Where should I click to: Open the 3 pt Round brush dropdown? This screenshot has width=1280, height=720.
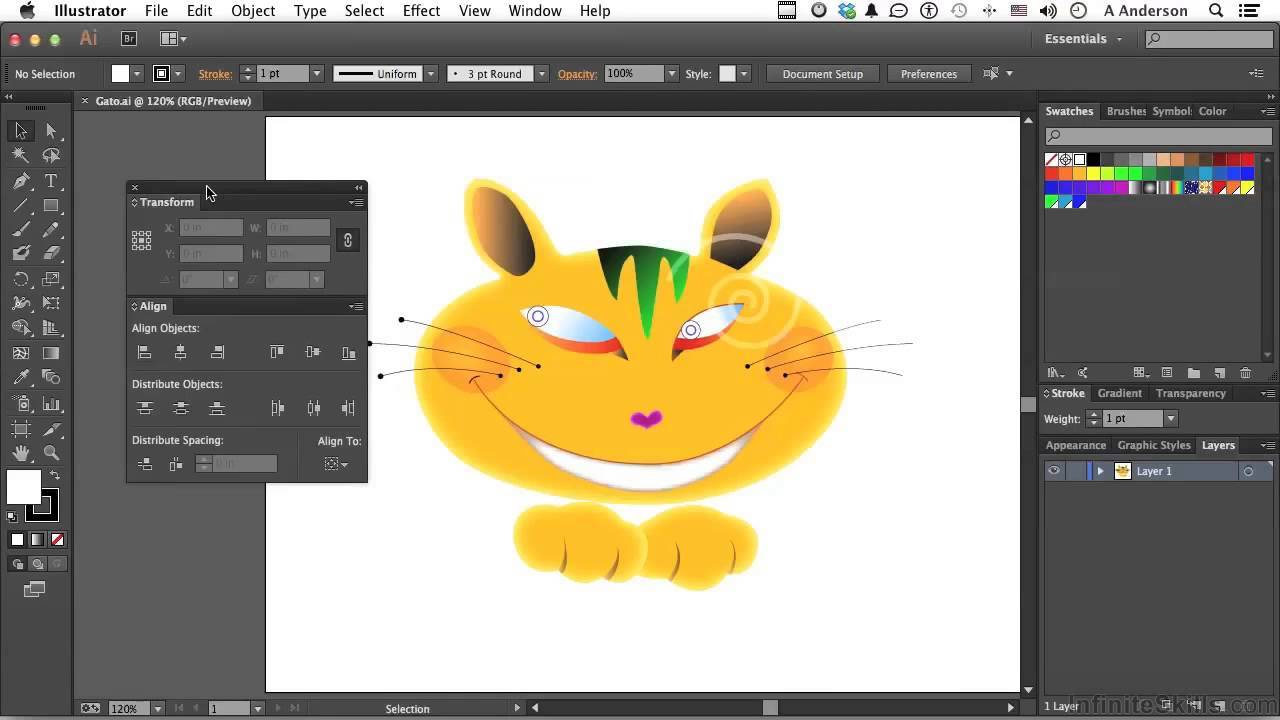[541, 74]
